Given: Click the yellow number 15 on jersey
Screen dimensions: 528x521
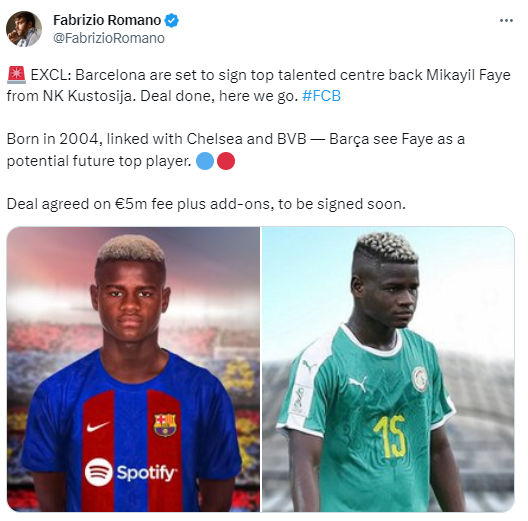Looking at the screenshot, I should pos(390,436).
